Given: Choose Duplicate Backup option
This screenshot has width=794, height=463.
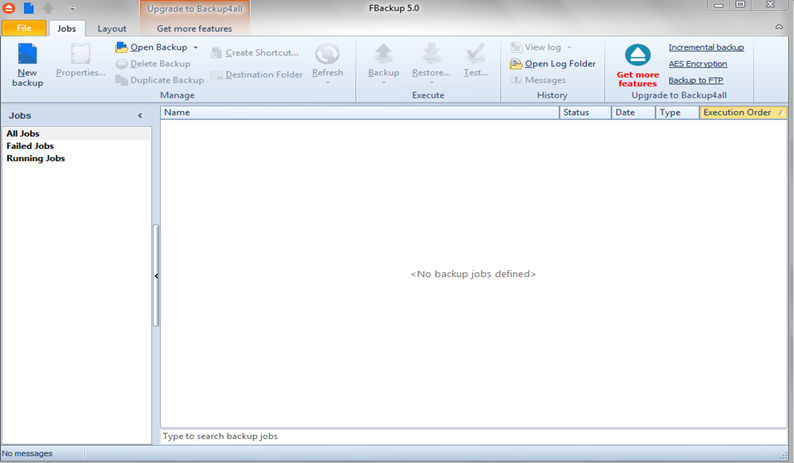Looking at the screenshot, I should [160, 80].
